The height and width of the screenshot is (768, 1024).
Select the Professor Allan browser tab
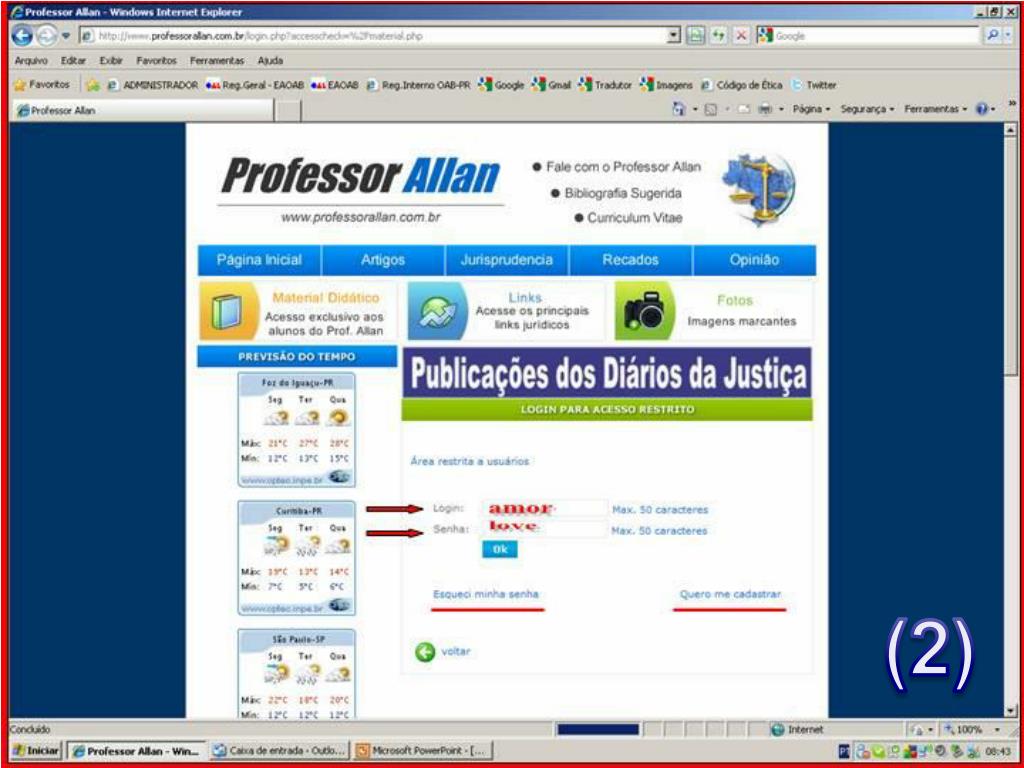140,110
